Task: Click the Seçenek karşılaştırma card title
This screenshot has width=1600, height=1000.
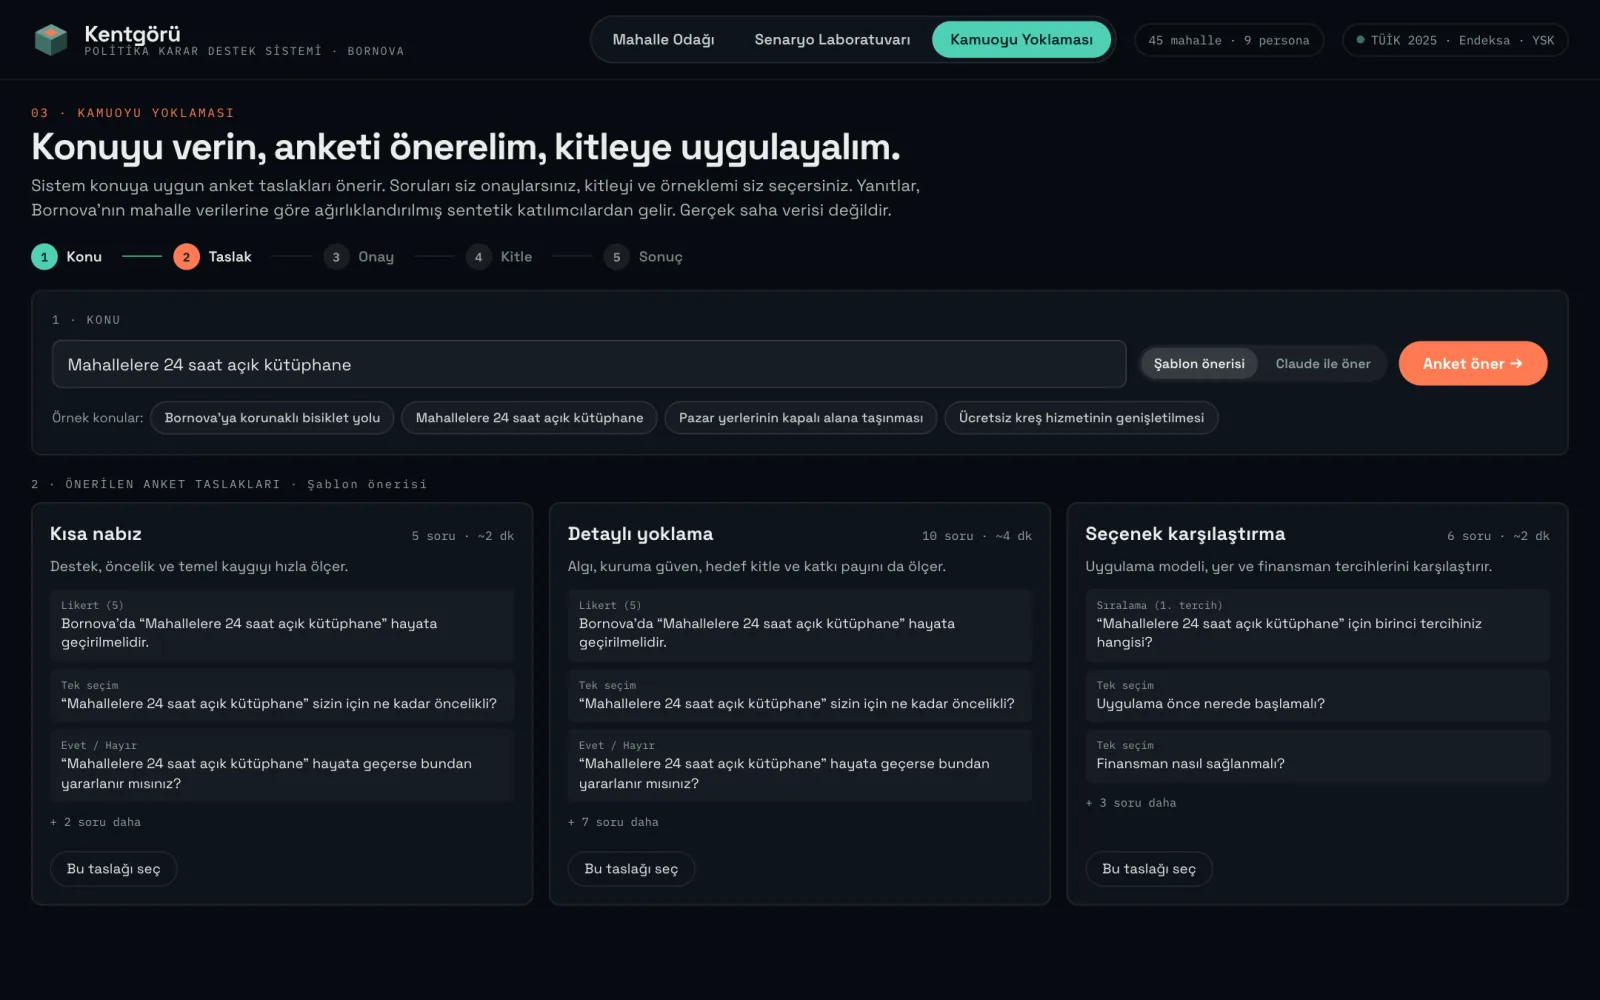Action: click(x=1185, y=534)
